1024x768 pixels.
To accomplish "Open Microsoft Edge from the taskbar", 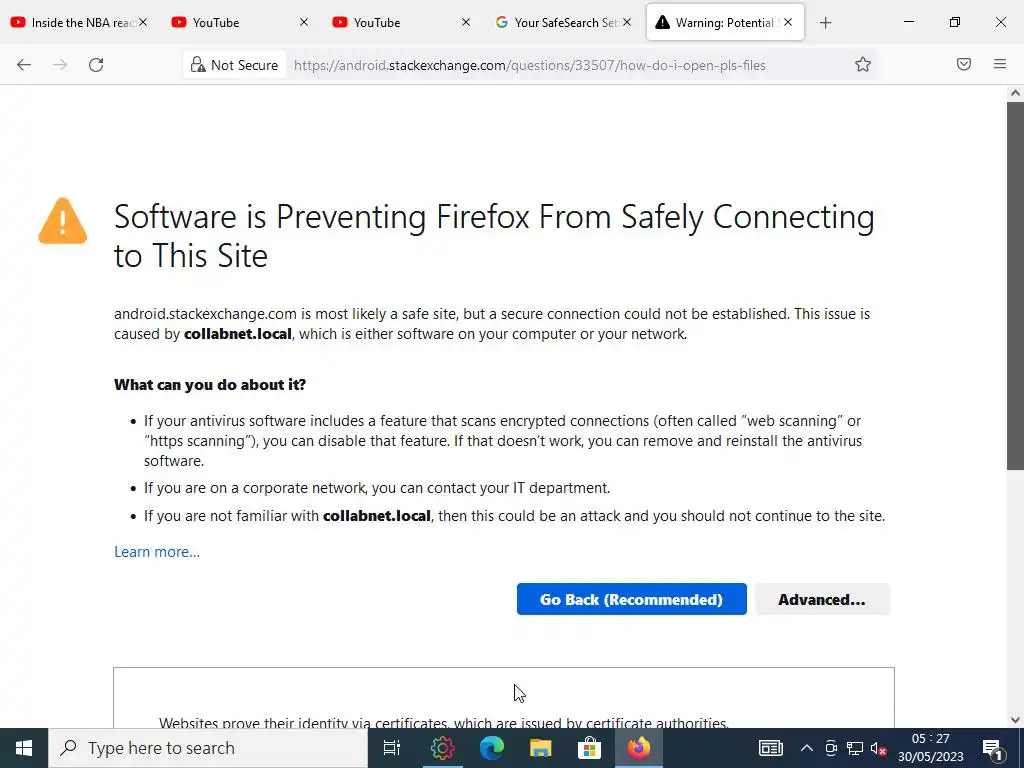I will [x=491, y=748].
